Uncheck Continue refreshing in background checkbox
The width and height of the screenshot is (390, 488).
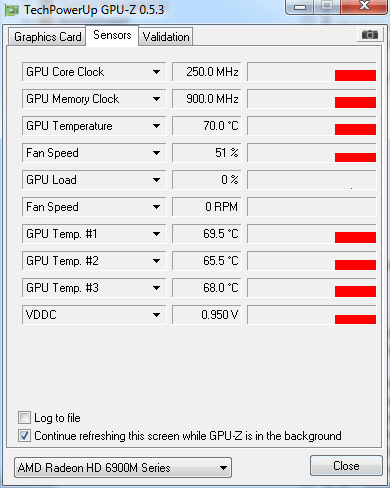[x=24, y=436]
